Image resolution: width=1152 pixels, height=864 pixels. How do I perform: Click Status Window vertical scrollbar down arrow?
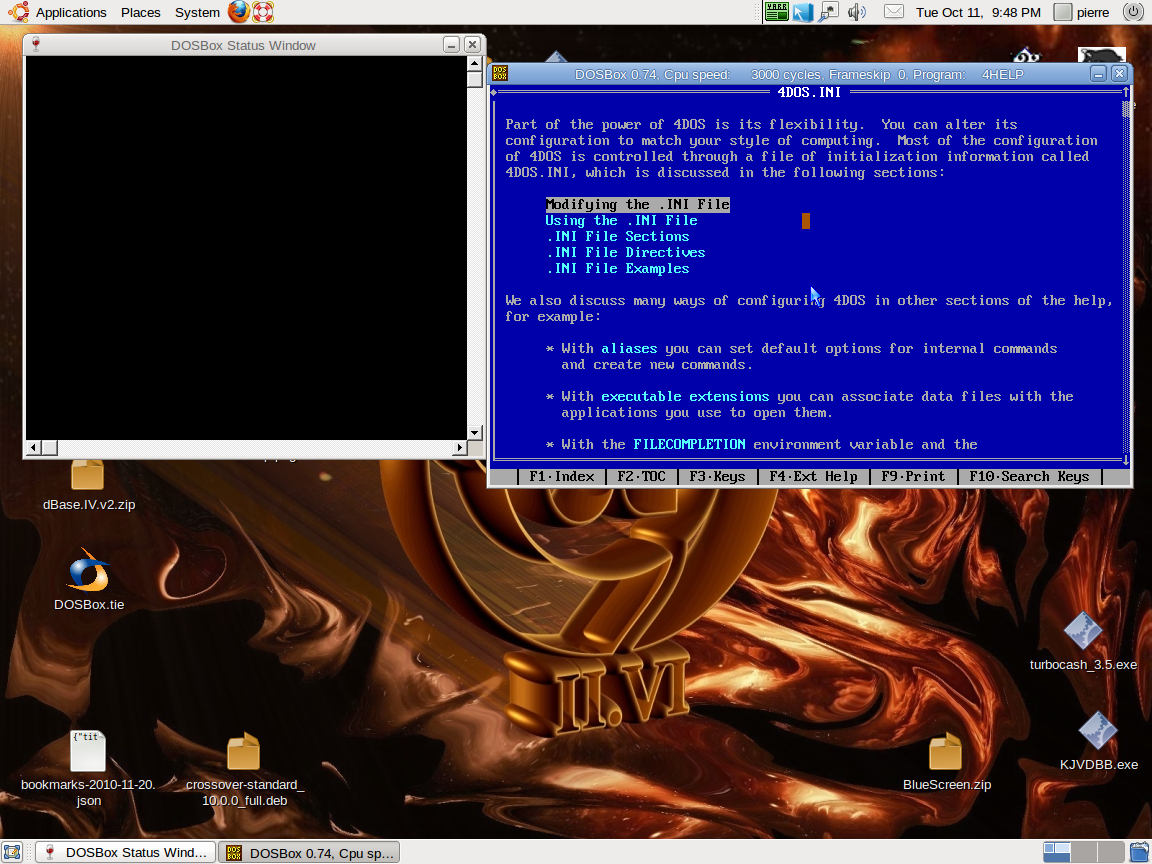point(475,433)
